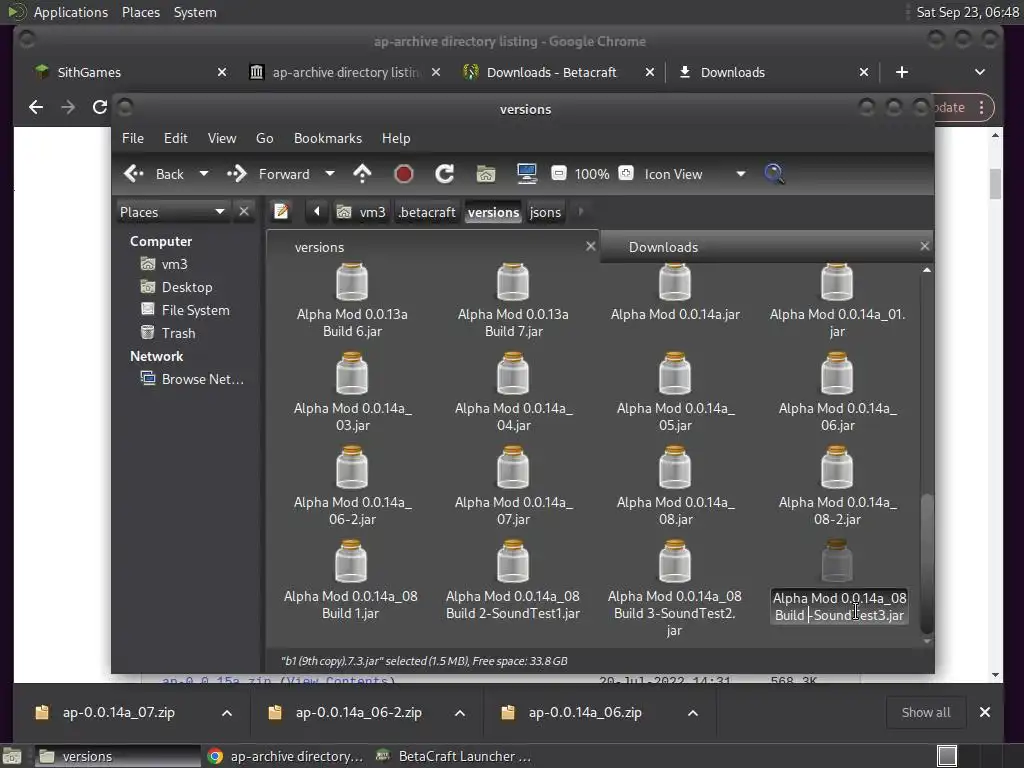Switch to the Downloads pane tab

pos(663,247)
